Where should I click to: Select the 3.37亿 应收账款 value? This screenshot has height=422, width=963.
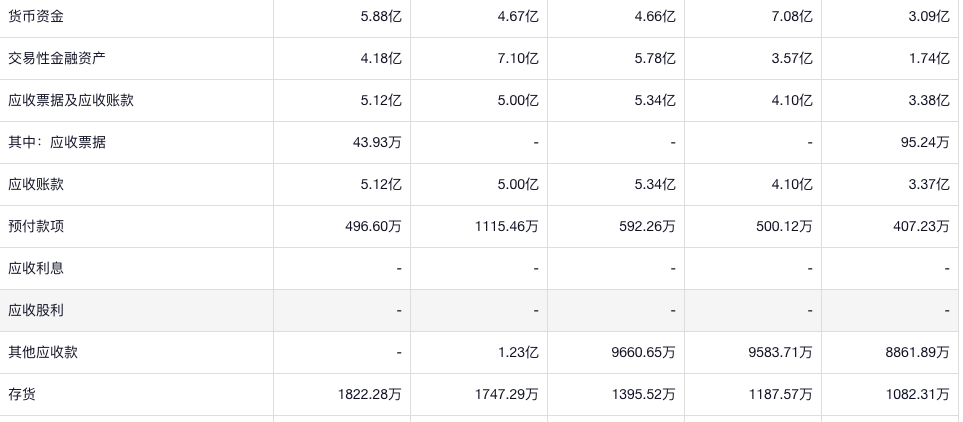click(929, 184)
